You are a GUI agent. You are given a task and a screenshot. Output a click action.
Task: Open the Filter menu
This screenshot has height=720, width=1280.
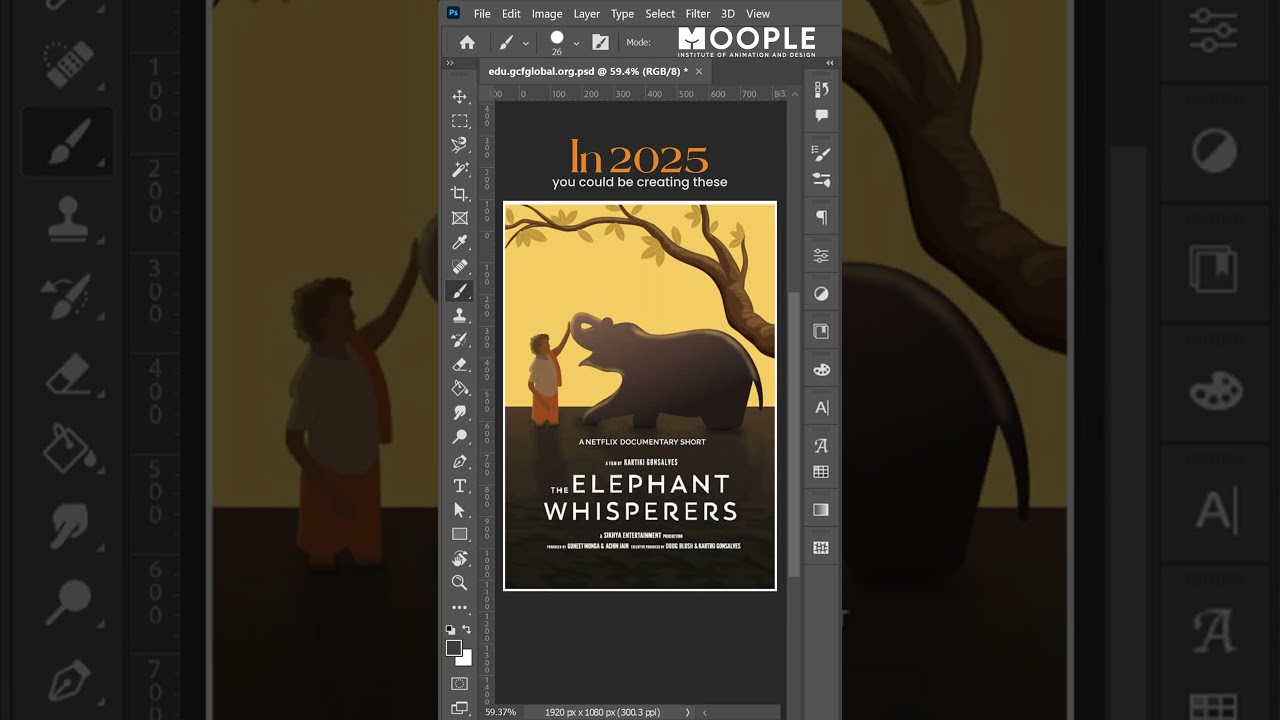(x=698, y=14)
